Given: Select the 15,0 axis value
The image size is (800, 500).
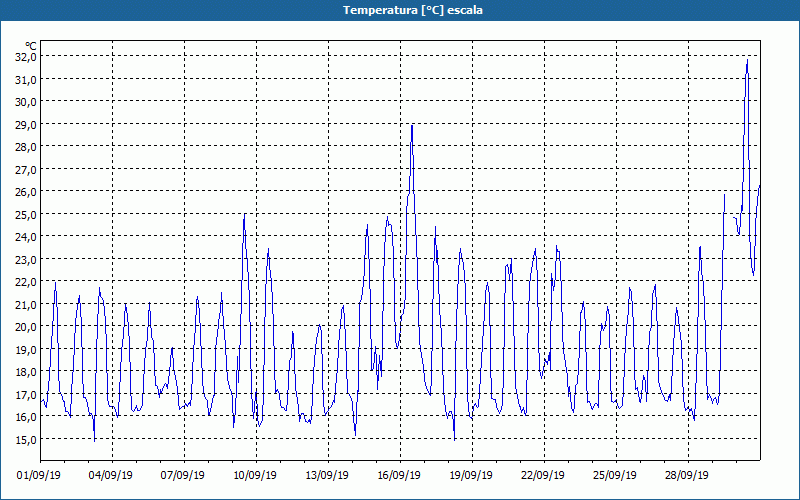Looking at the screenshot, I should click(26, 439).
